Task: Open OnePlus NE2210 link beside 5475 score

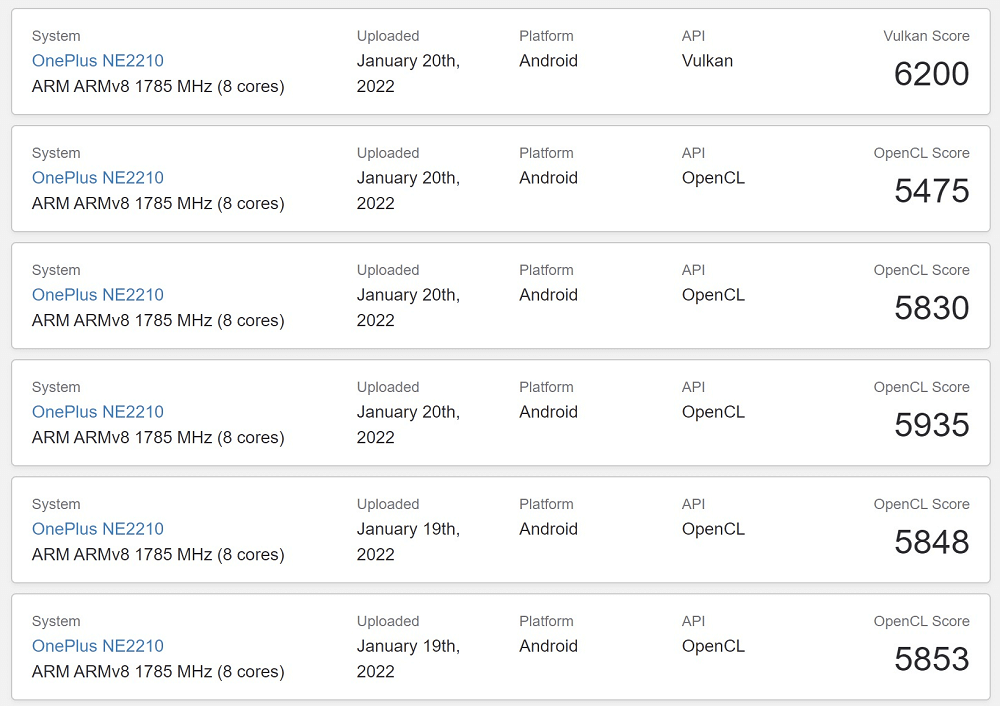Action: point(98,178)
